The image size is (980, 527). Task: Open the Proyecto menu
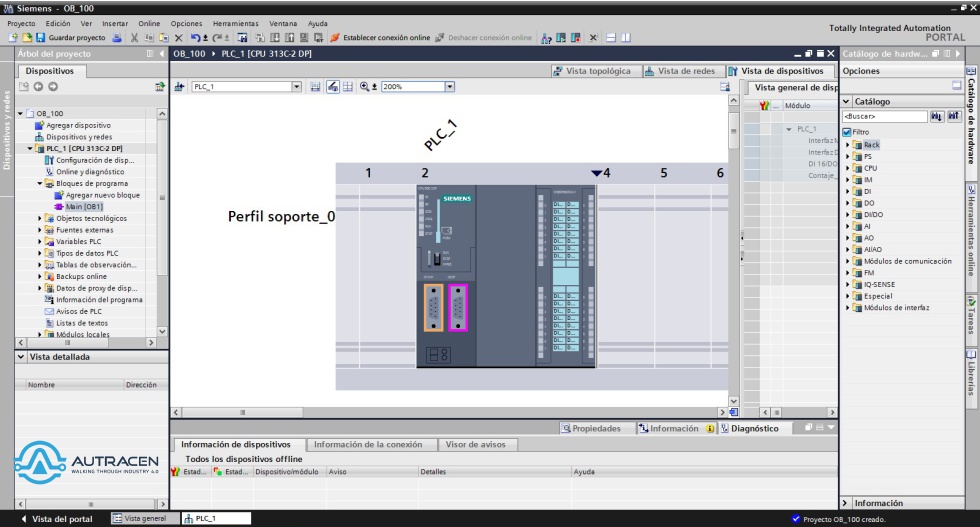point(21,23)
